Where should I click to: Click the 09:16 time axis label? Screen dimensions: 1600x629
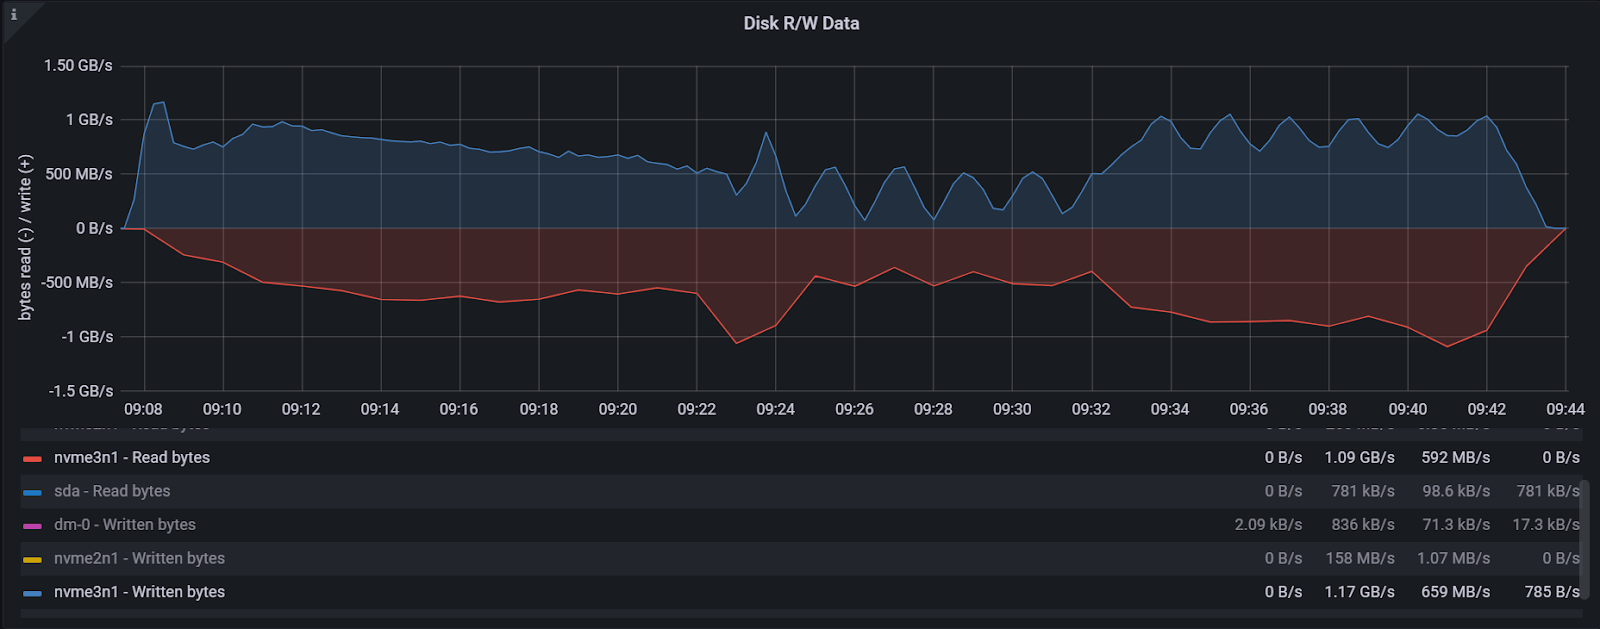(x=459, y=409)
